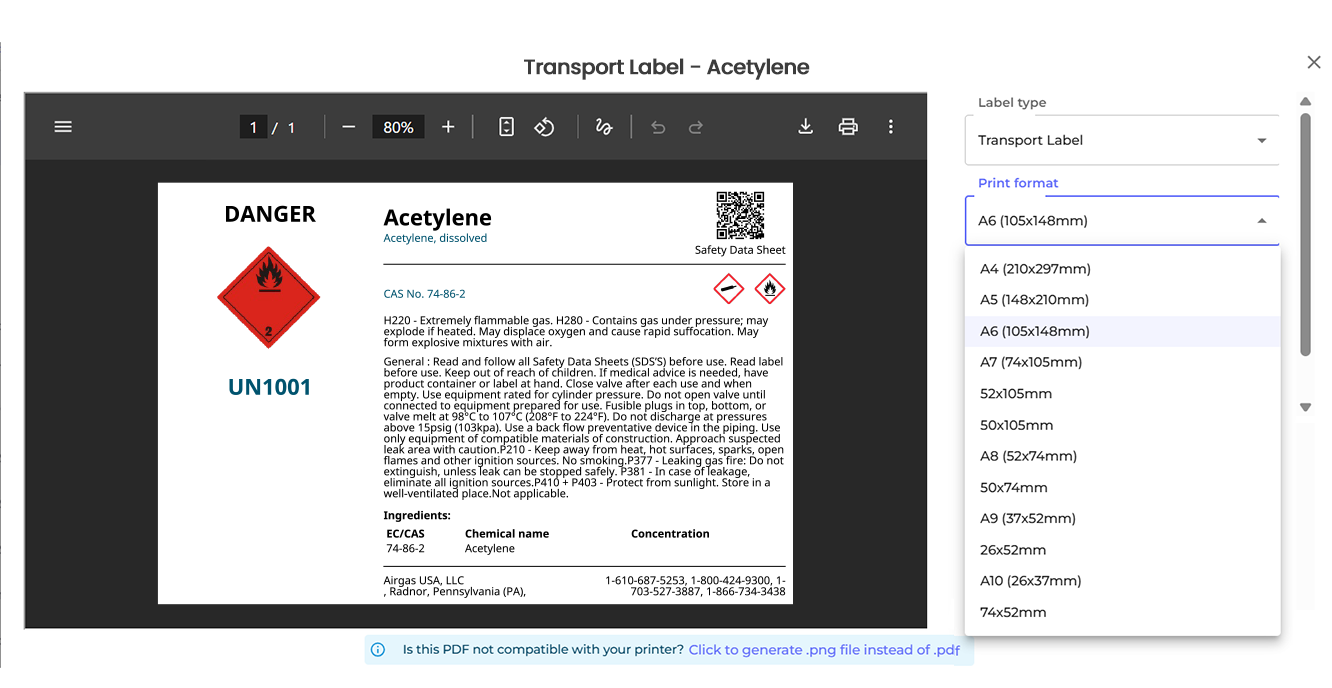The width and height of the screenshot is (1332, 688).
Task: Select A4 (210x297mm) print format
Action: tap(1034, 268)
